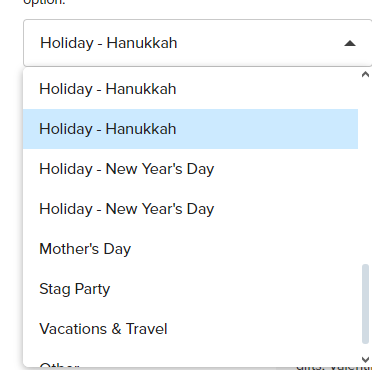Click the scrollbar track below the thumb
The width and height of the screenshot is (372, 370).
coord(365,349)
